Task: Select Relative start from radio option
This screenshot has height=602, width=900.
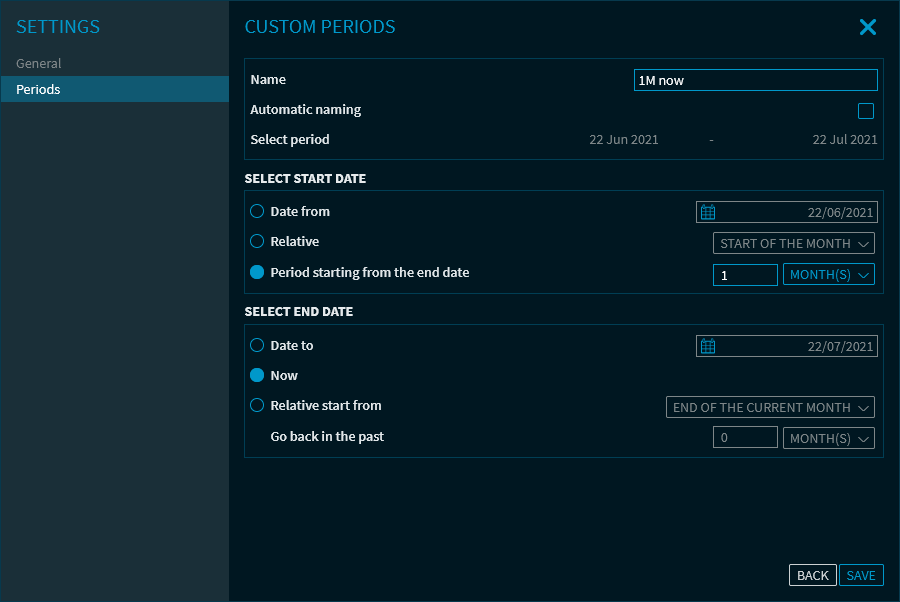Action: (x=257, y=406)
